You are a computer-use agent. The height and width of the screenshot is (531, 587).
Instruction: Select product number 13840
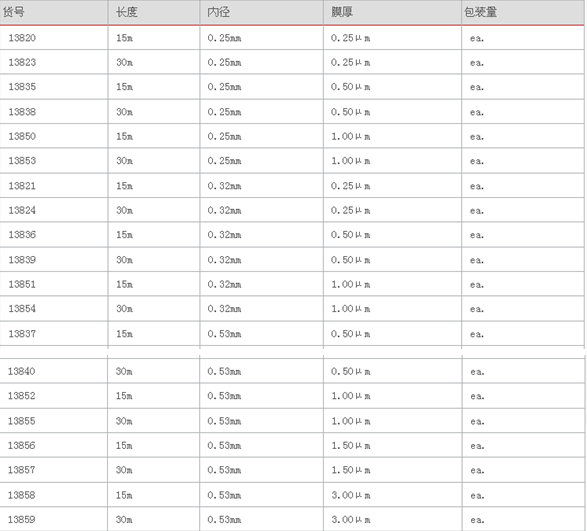(x=21, y=371)
